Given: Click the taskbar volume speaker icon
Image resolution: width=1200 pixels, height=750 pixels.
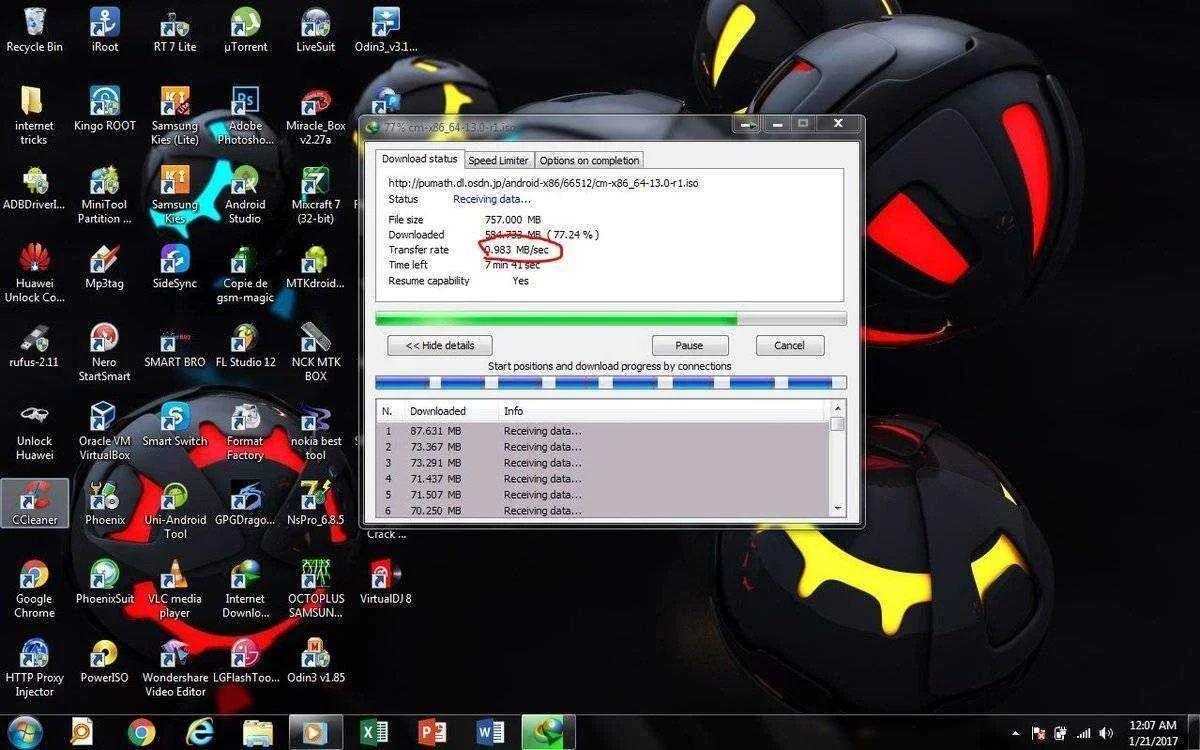Looking at the screenshot, I should click(x=1106, y=733).
